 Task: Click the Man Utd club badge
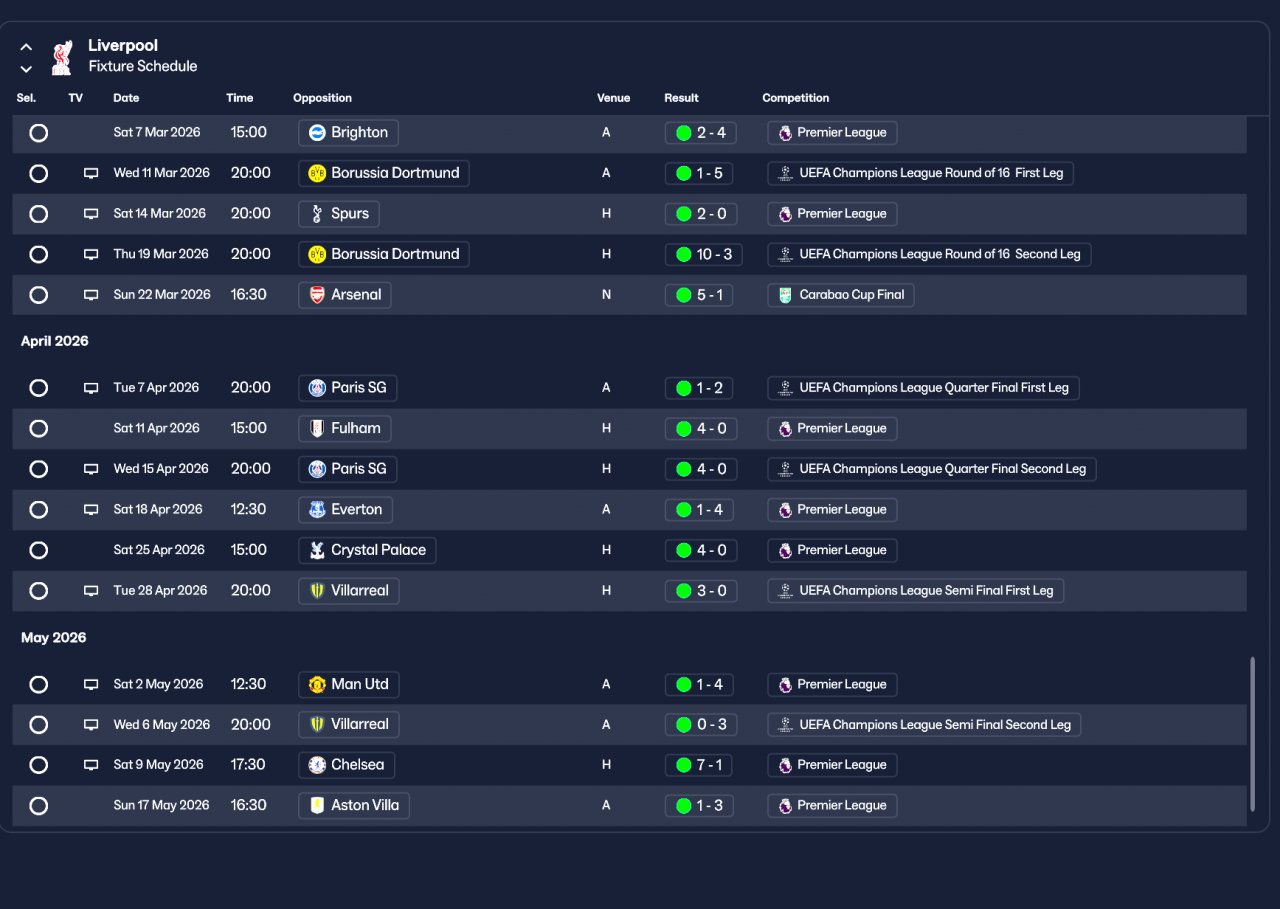point(317,685)
